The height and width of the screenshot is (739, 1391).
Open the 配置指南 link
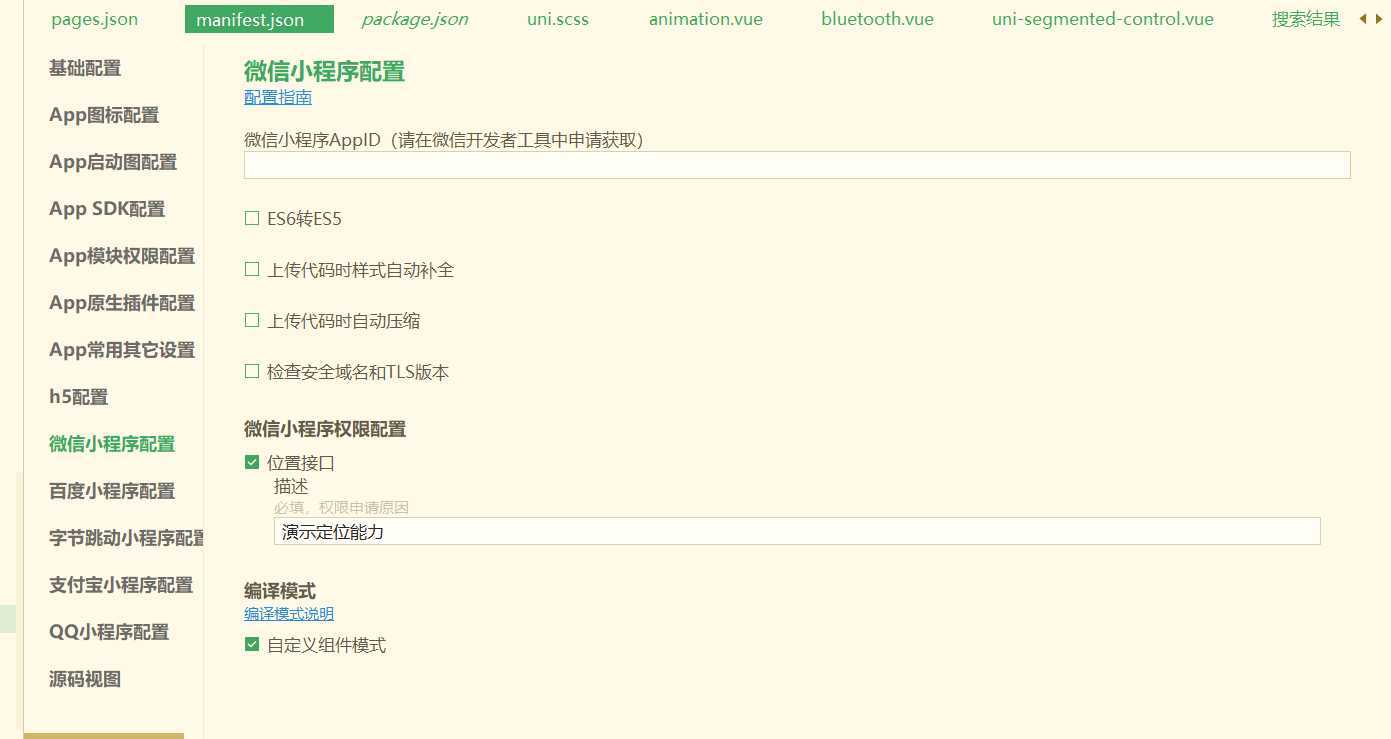point(278,97)
